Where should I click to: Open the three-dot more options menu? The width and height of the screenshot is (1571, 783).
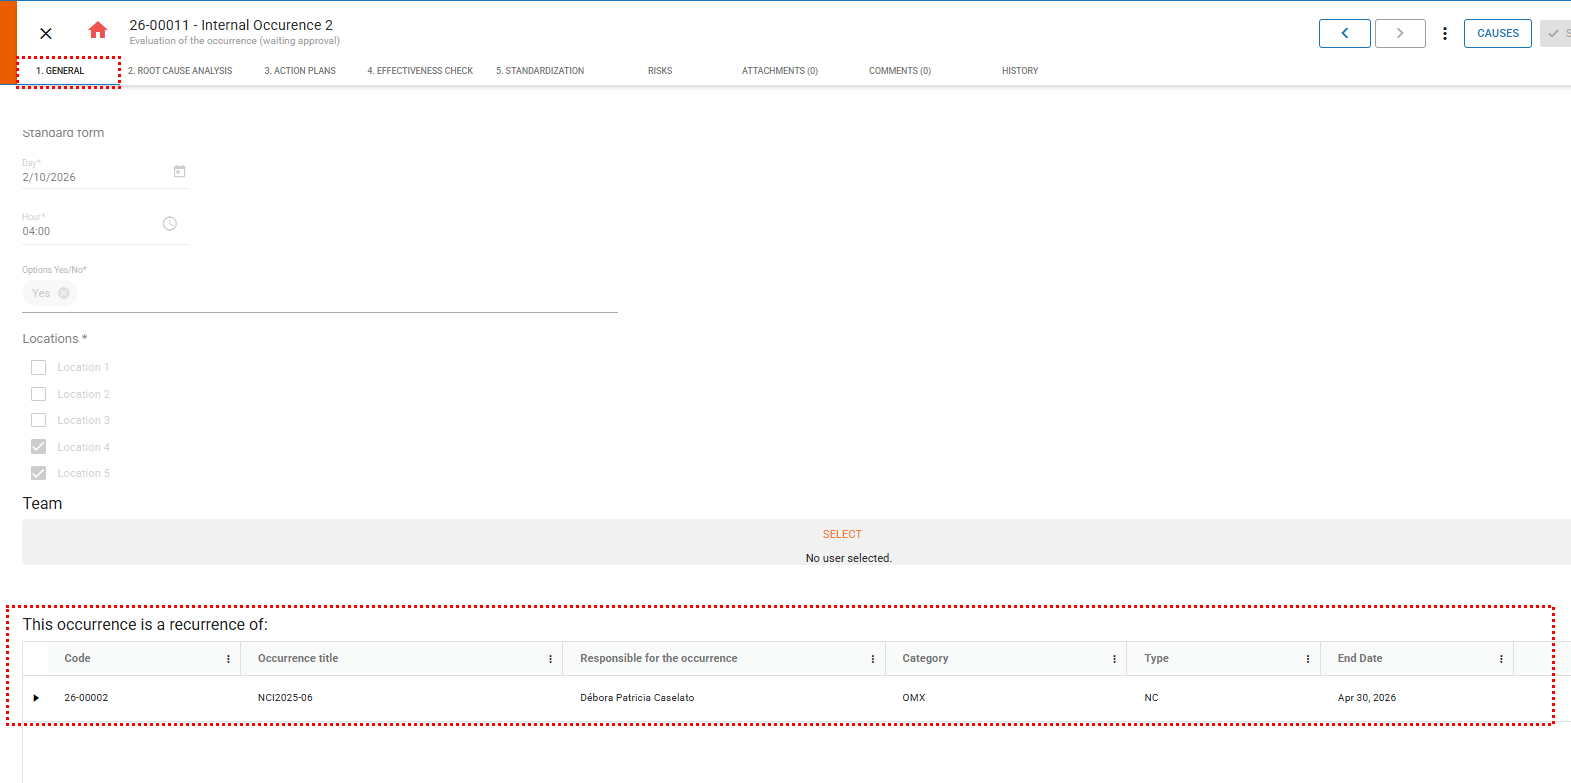[x=1444, y=33]
